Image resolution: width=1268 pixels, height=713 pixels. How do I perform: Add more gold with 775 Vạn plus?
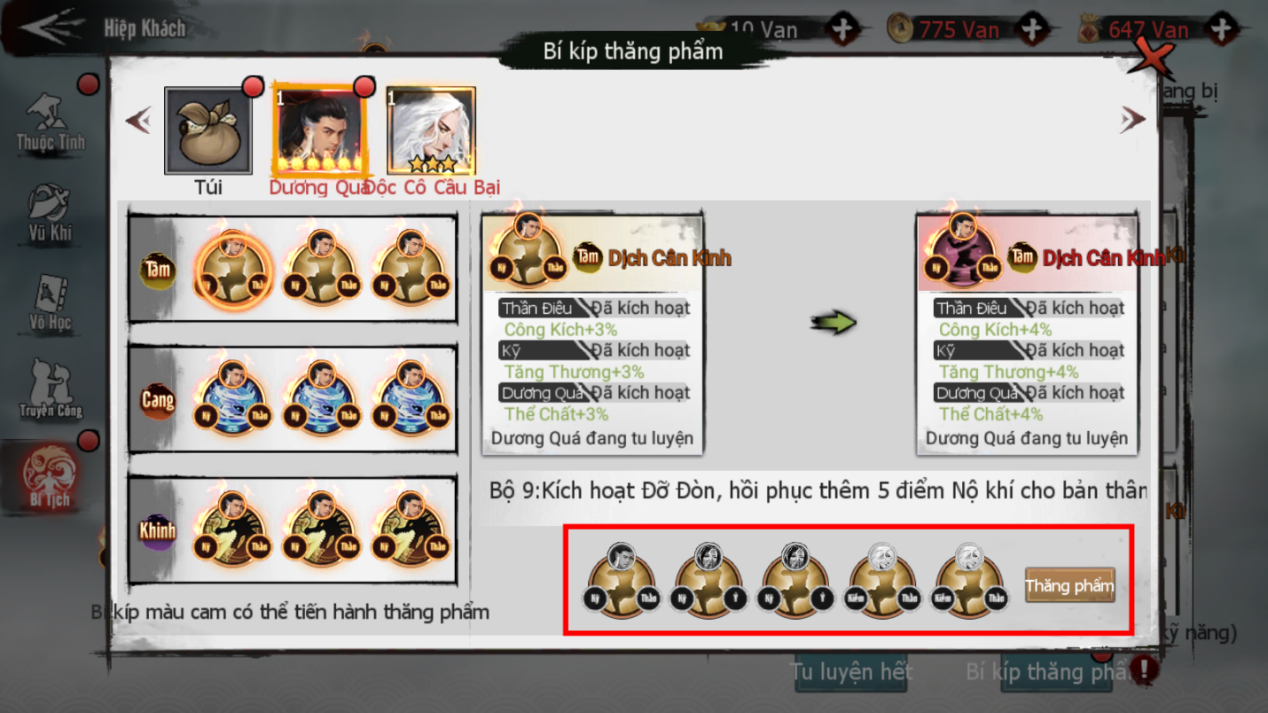tap(1032, 29)
